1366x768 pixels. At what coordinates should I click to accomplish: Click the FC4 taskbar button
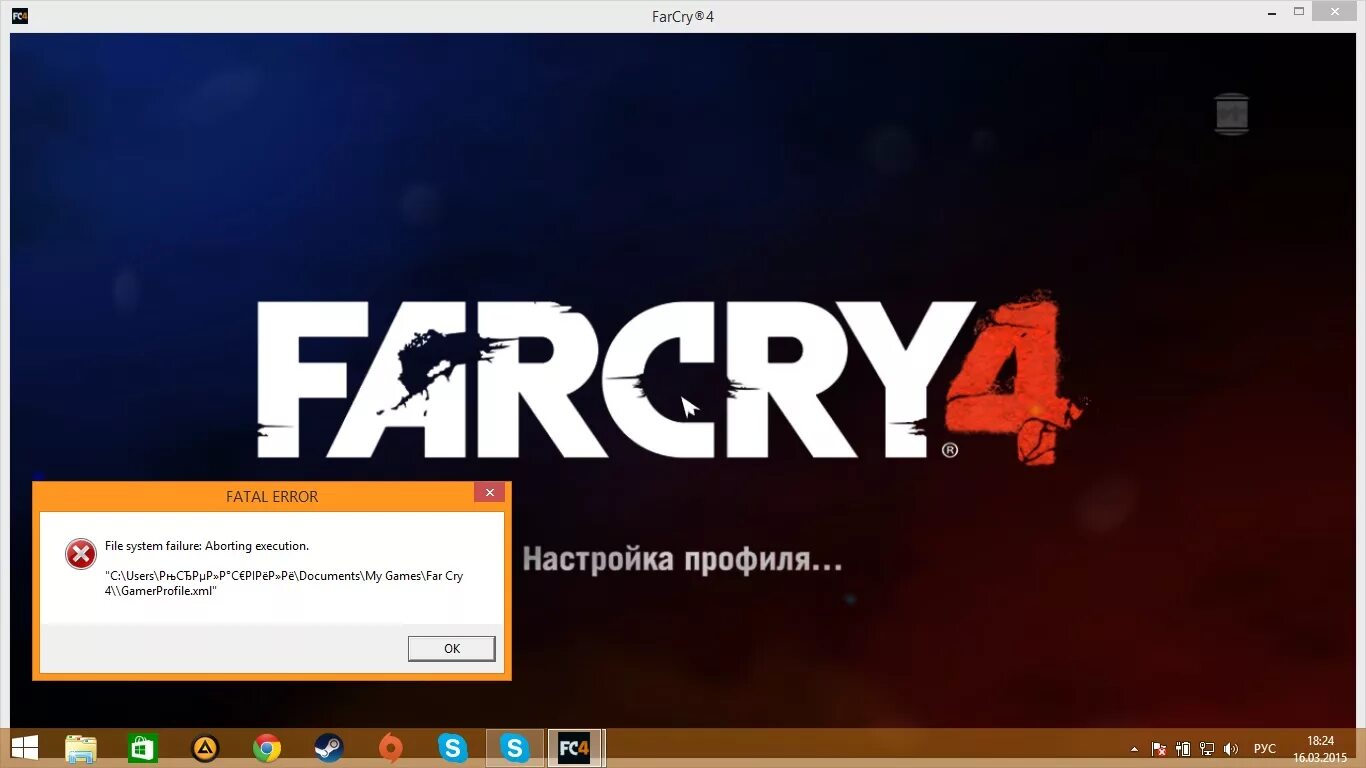[x=575, y=748]
